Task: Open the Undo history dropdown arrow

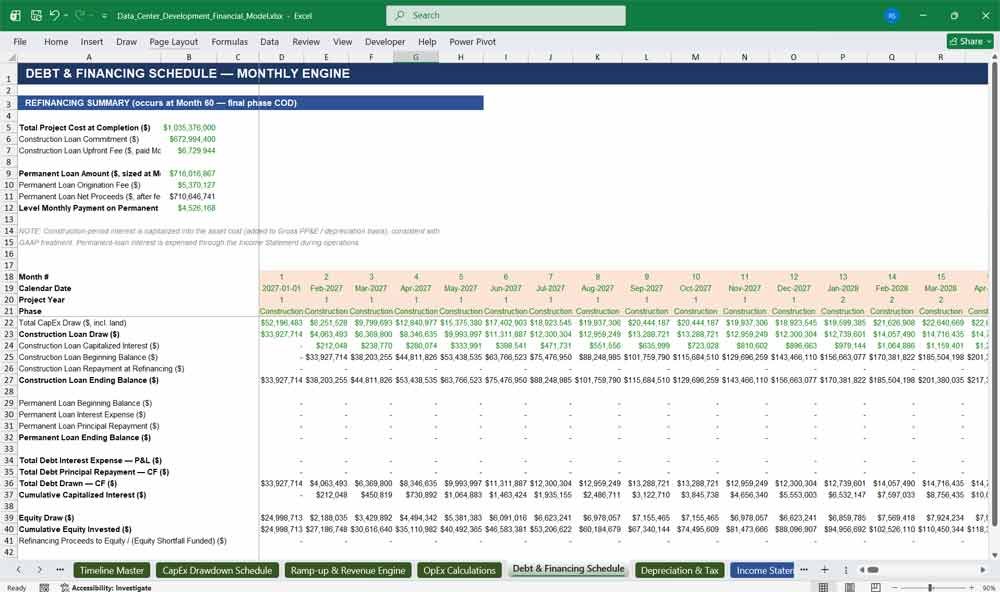Action: (66, 16)
